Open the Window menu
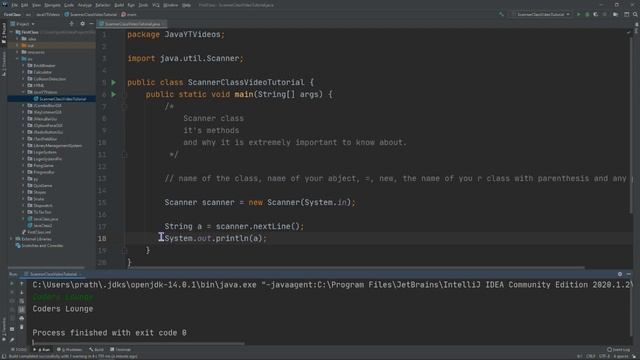640x360 pixels. tap(171, 5)
